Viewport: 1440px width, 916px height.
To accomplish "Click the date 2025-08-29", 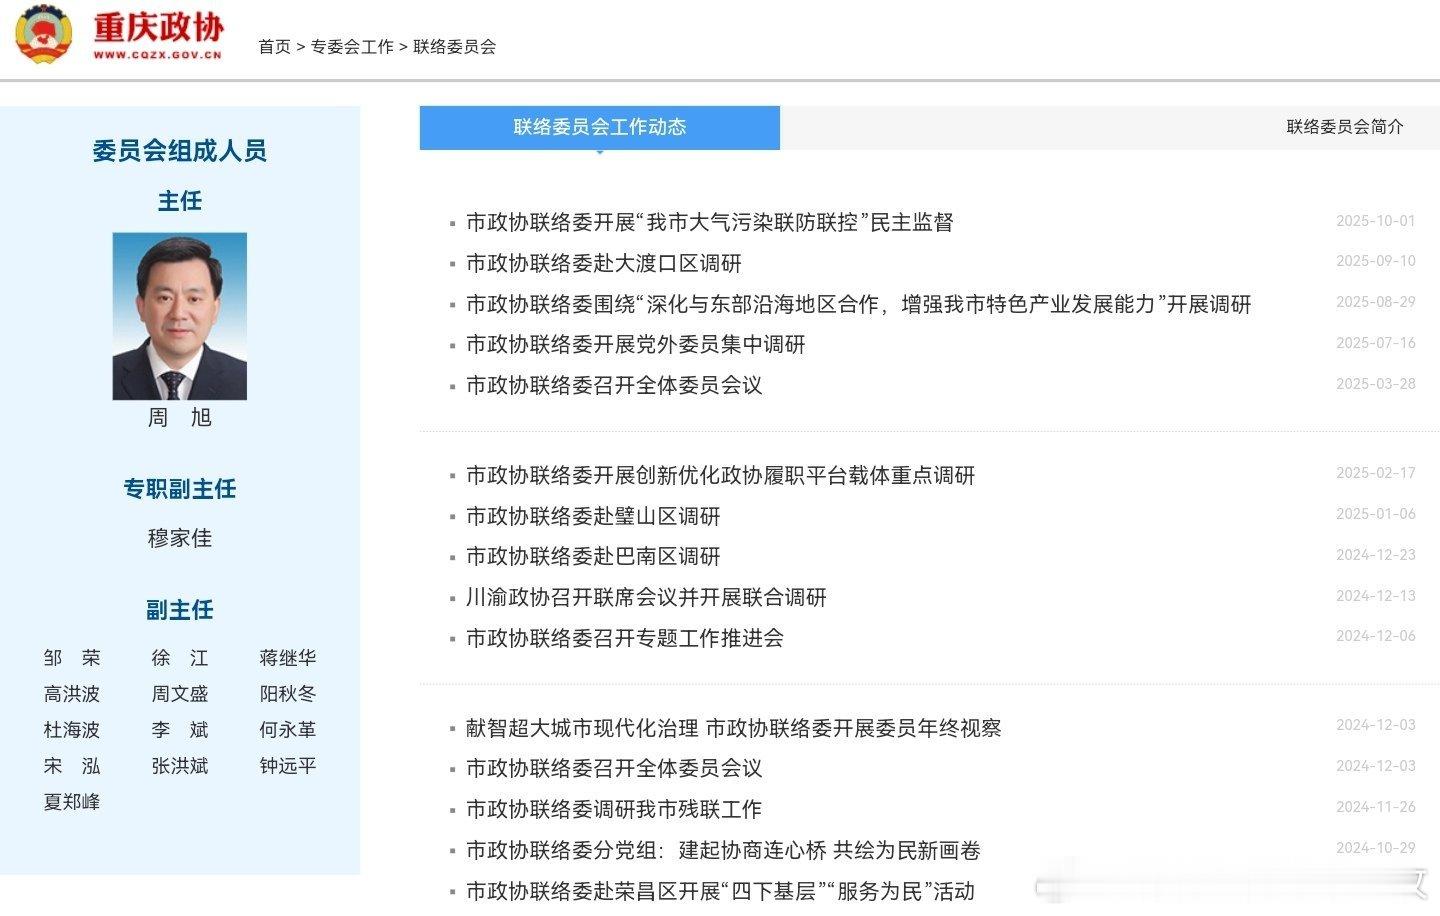I will [1376, 302].
